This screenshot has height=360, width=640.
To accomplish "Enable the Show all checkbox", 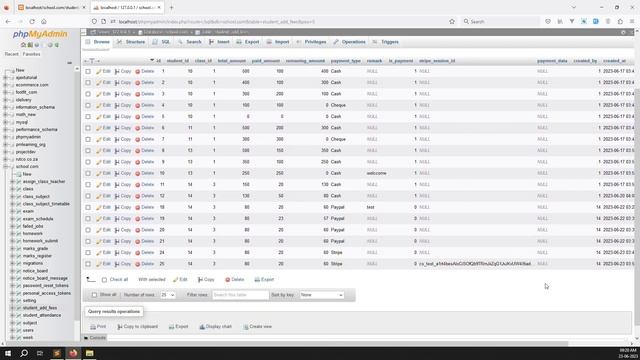I will click(94, 295).
